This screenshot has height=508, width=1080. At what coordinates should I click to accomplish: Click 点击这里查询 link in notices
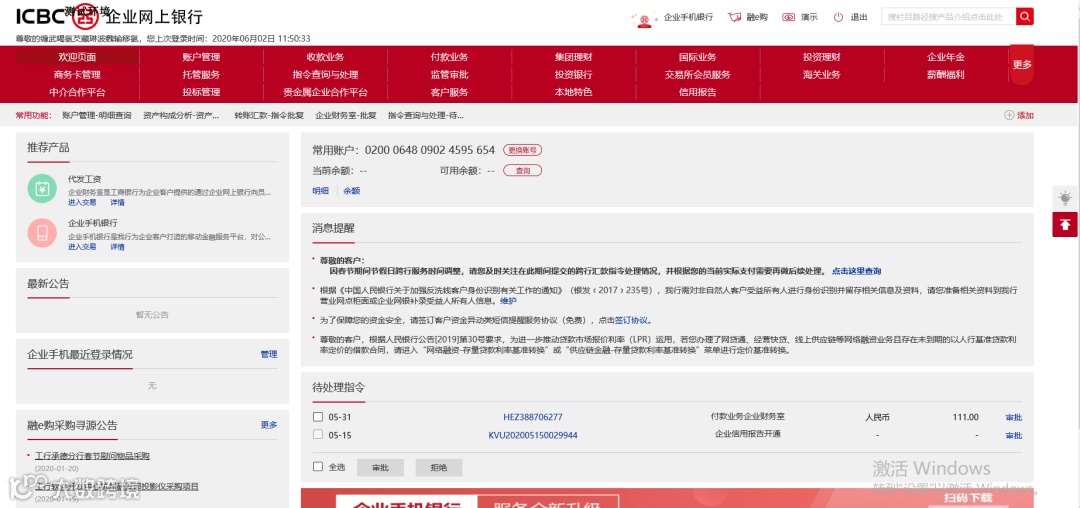pos(856,271)
